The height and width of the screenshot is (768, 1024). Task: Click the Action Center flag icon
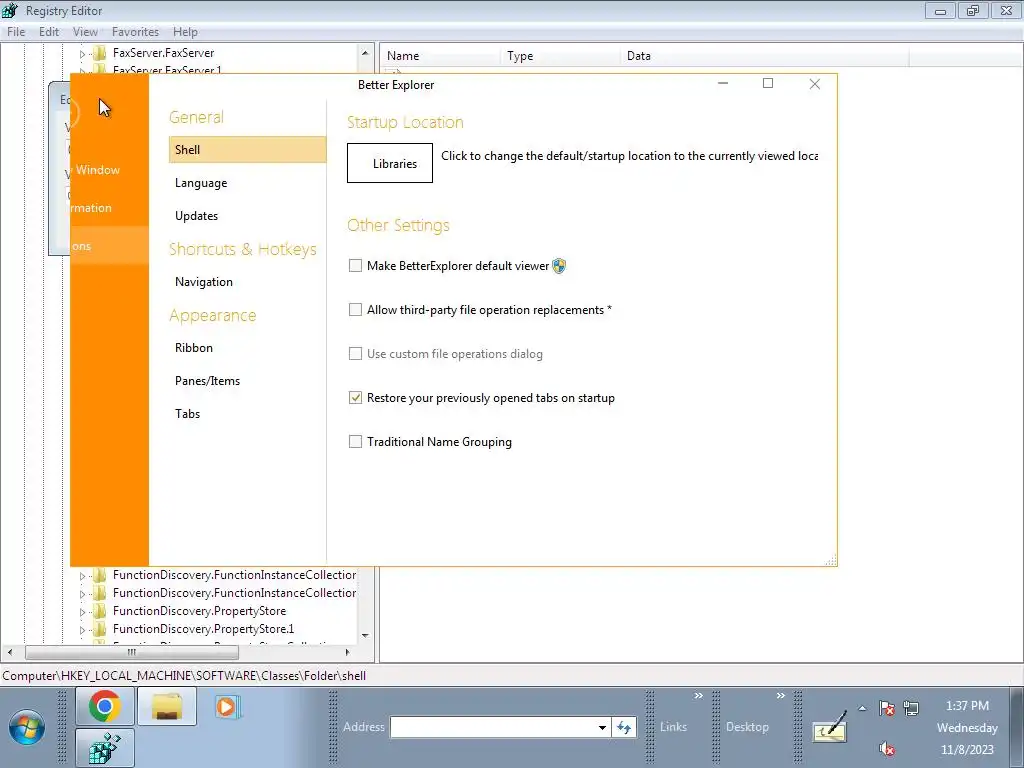(x=887, y=708)
